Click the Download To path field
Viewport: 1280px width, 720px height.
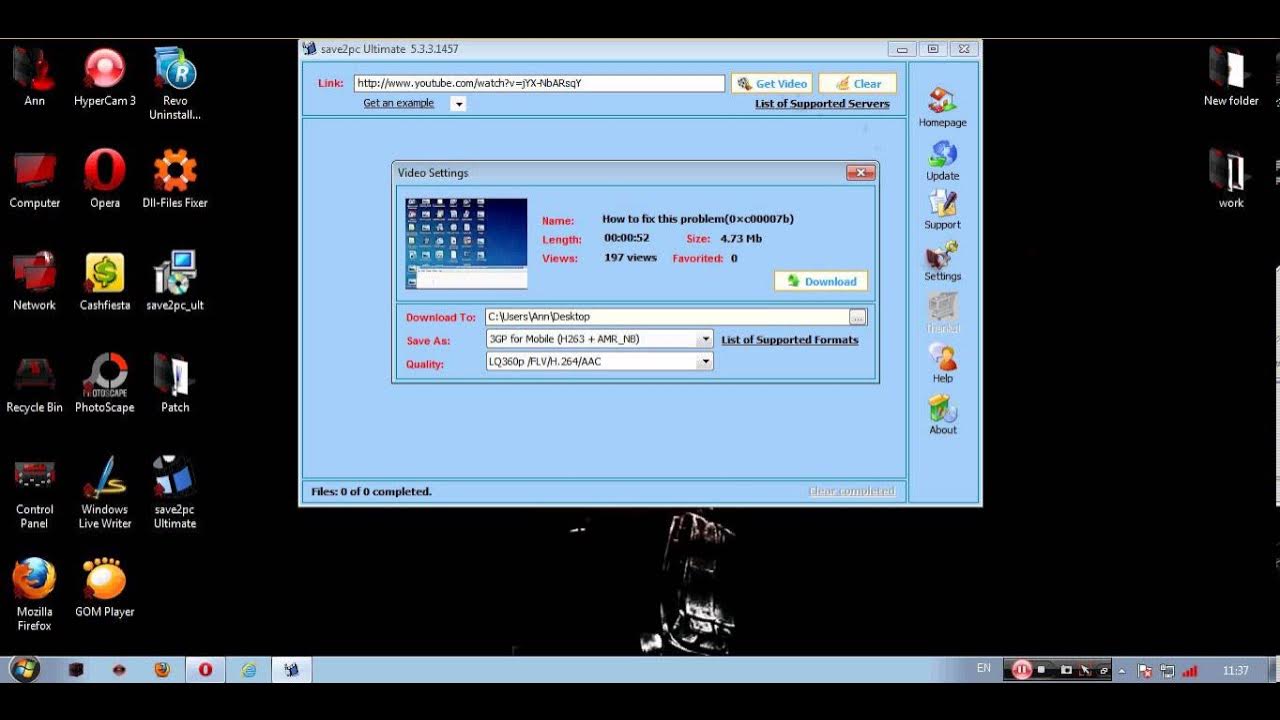(667, 317)
